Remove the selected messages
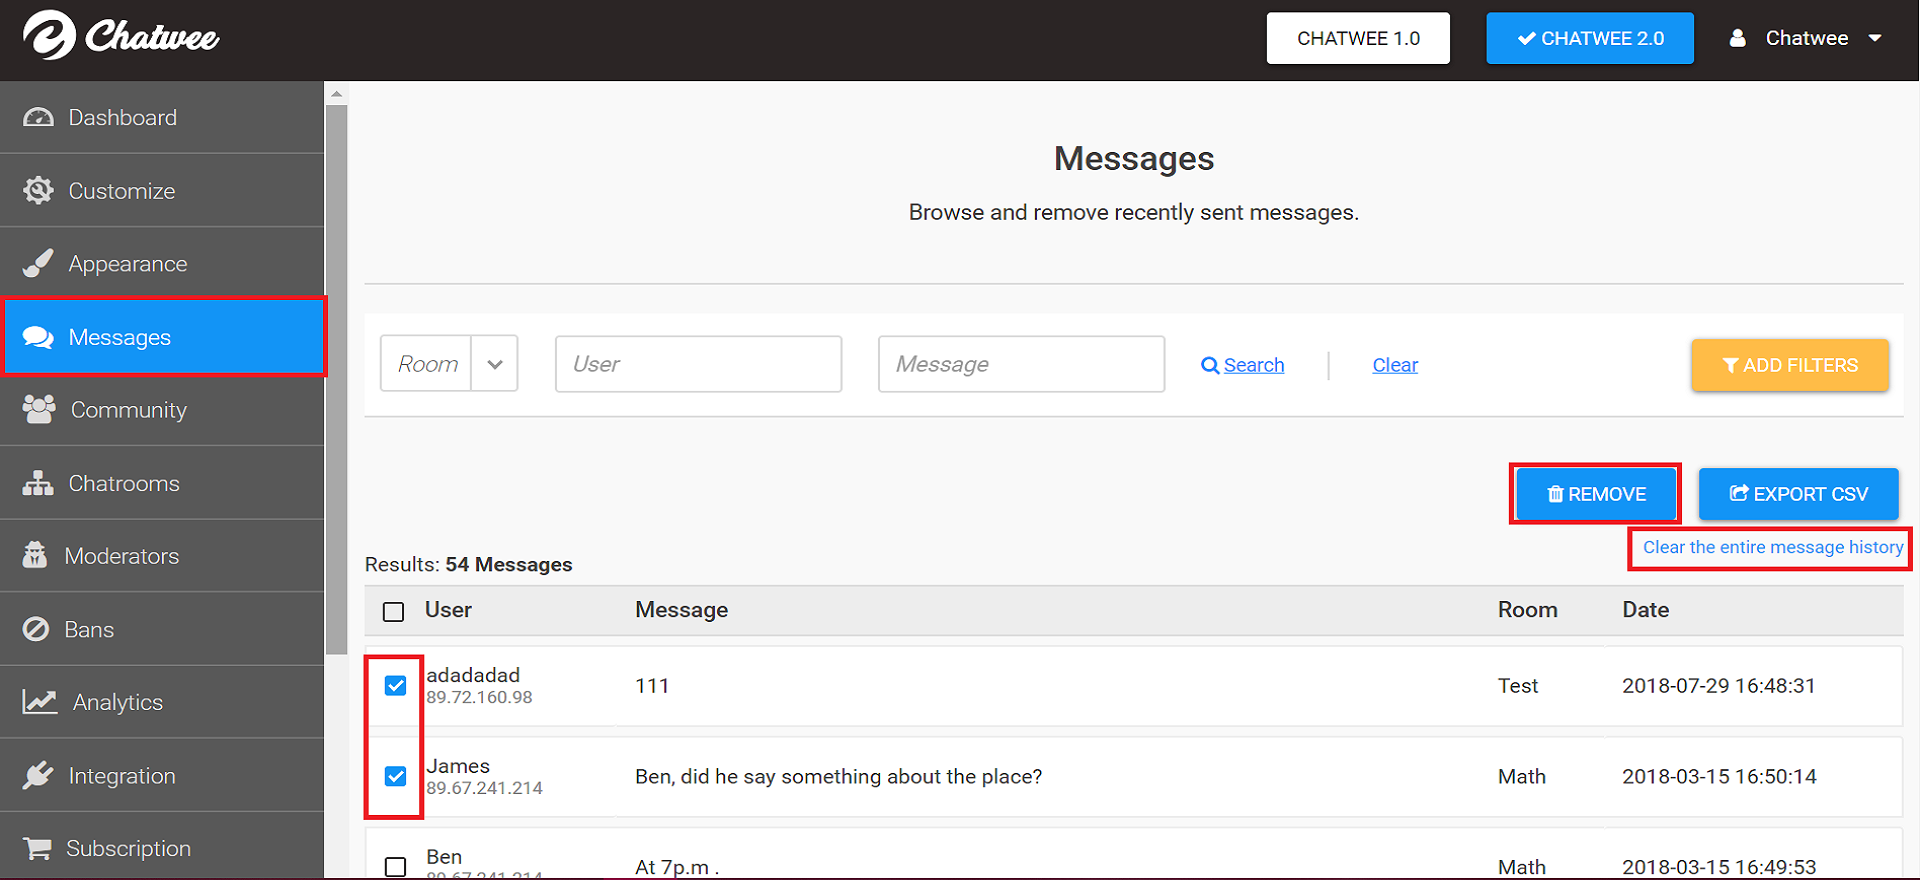This screenshot has height=880, width=1920. click(x=1596, y=494)
